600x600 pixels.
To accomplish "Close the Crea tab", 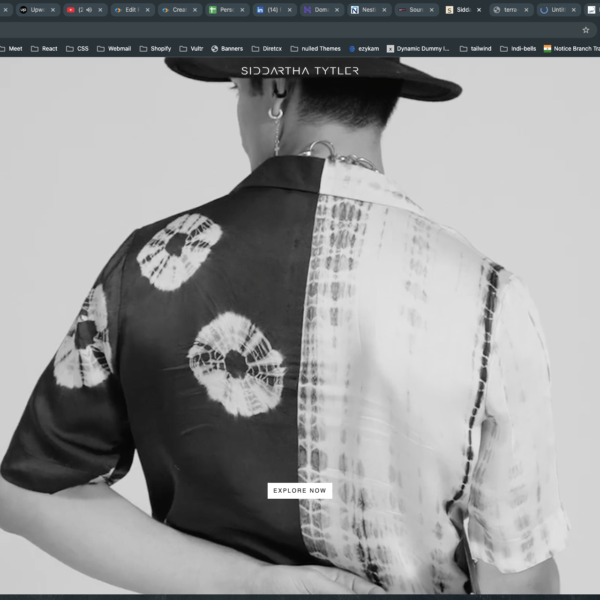I will pos(195,10).
